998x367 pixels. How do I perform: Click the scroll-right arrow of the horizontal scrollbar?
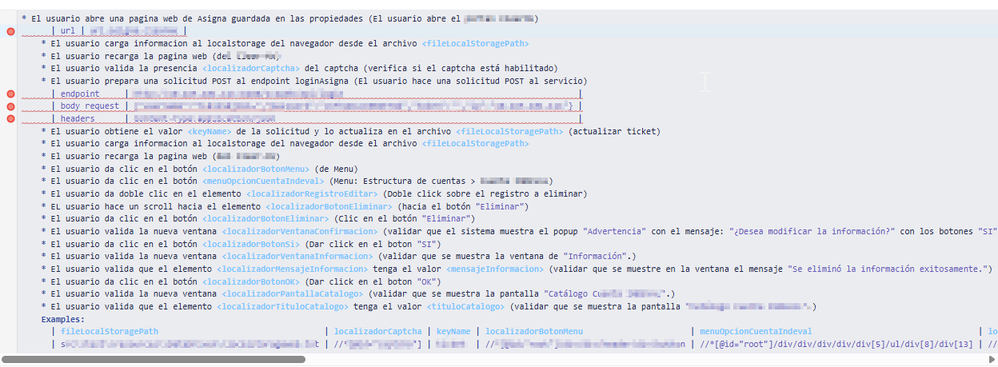(x=990, y=359)
